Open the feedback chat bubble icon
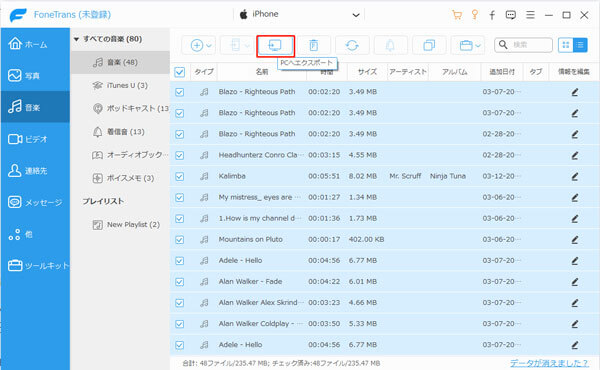The width and height of the screenshot is (600, 370). point(510,15)
